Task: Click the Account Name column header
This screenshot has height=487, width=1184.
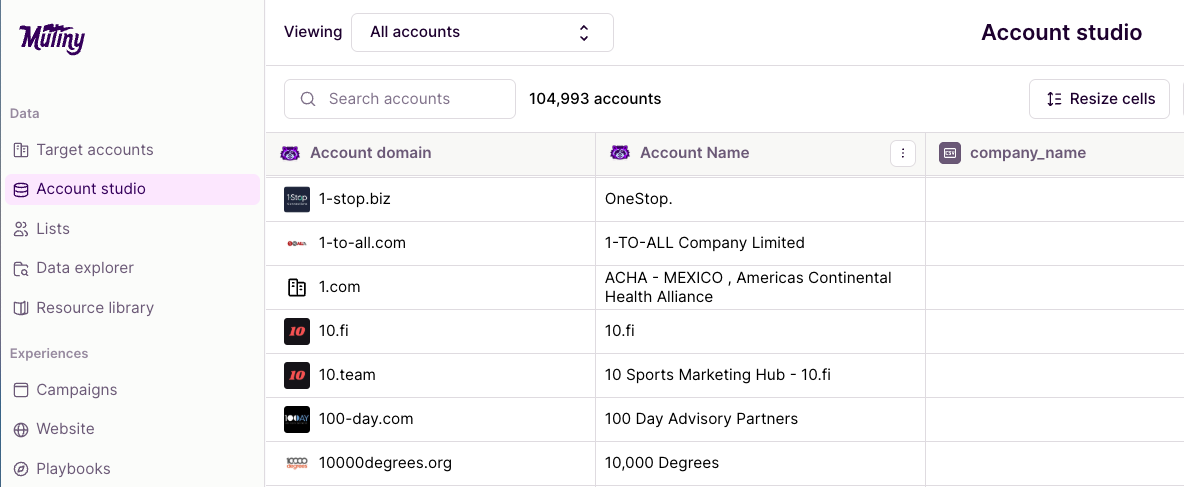Action: 760,153
